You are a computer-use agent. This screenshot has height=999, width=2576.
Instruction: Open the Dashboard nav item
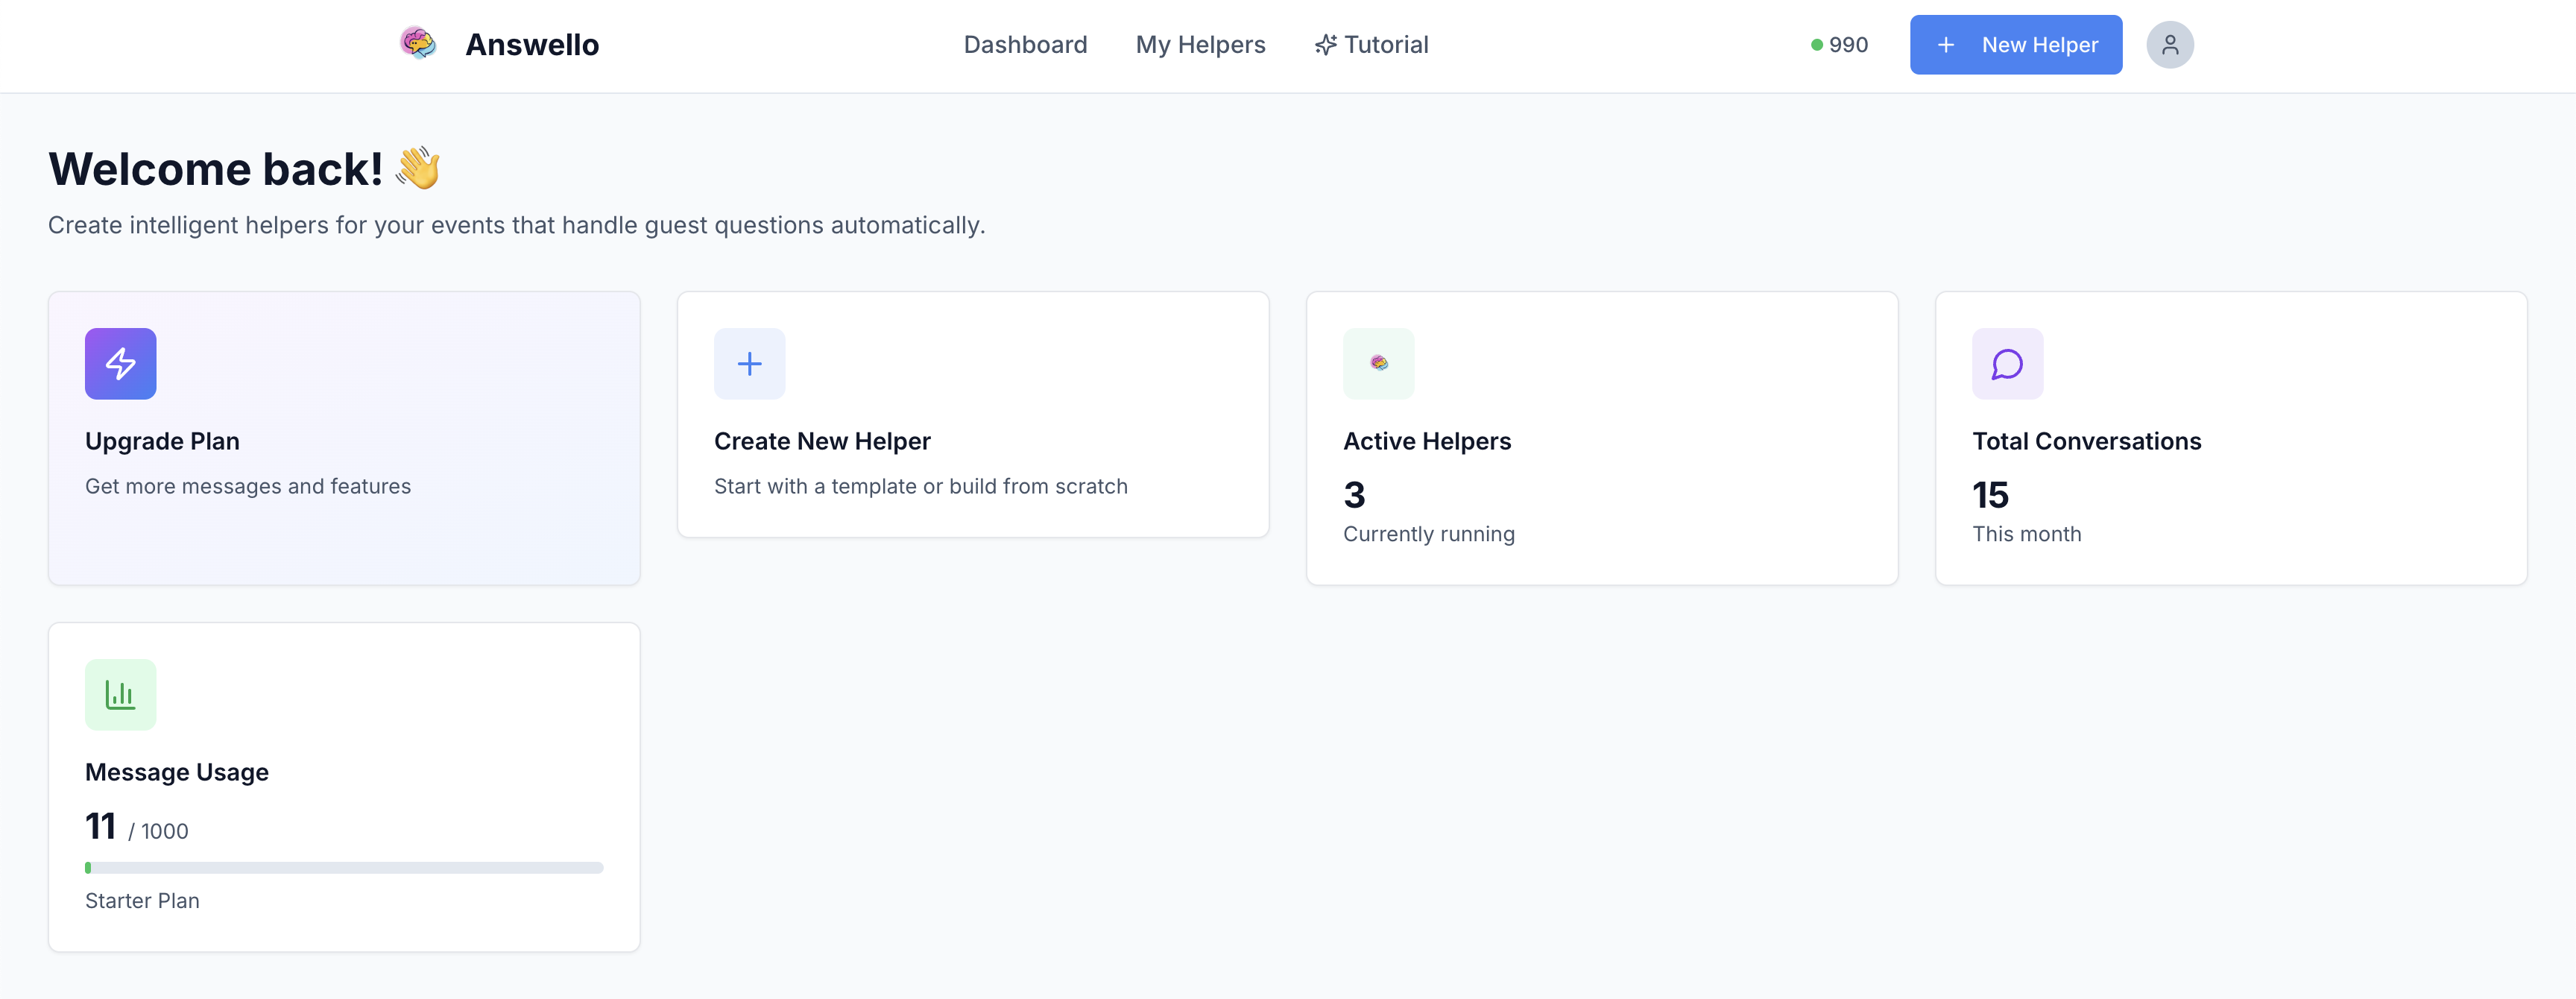click(1025, 45)
